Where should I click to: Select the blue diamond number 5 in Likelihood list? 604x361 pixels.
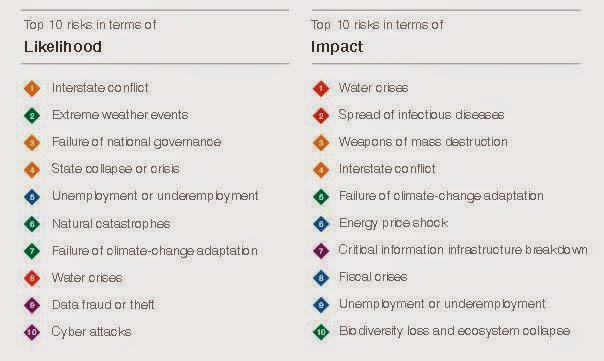pos(32,197)
